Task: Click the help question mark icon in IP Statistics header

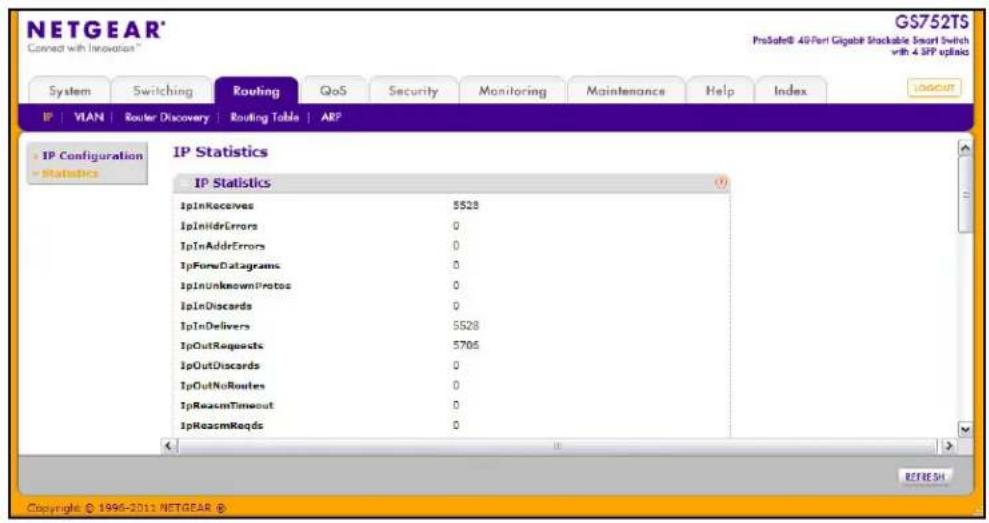Action: click(x=720, y=182)
